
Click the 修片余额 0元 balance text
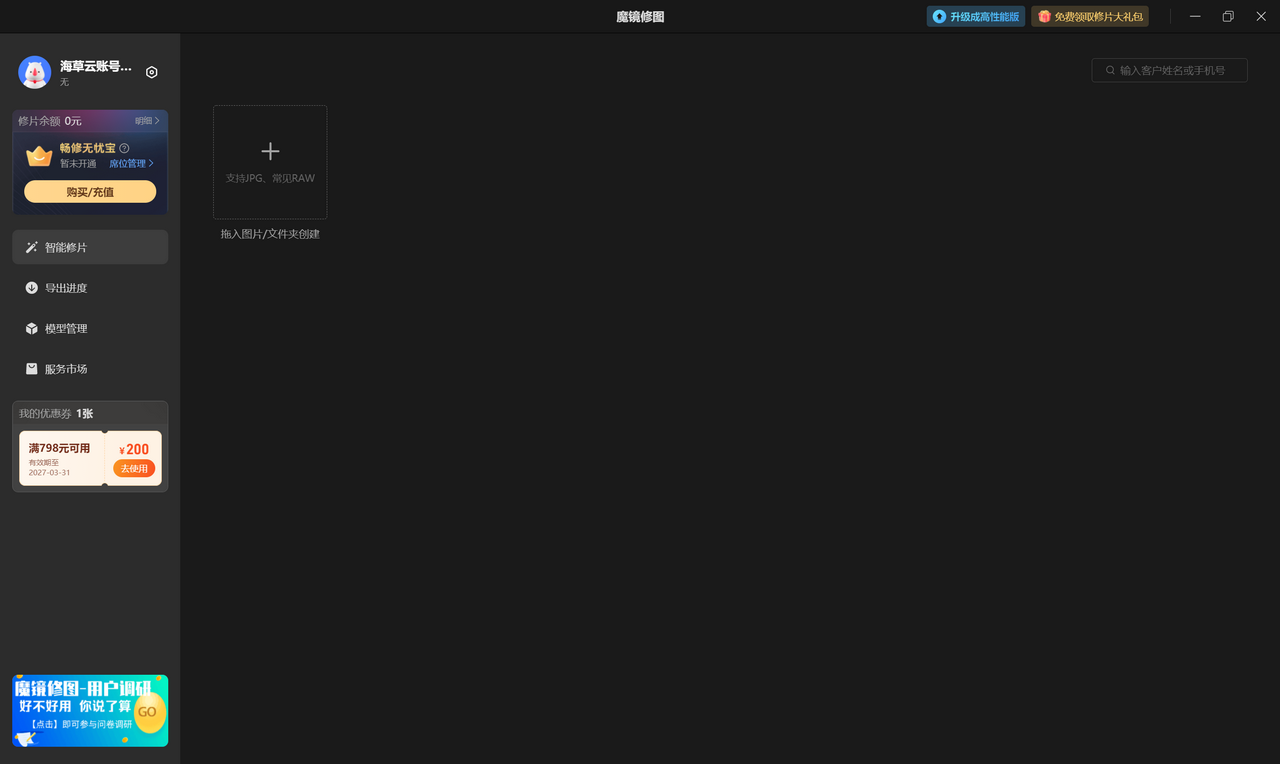(x=50, y=121)
